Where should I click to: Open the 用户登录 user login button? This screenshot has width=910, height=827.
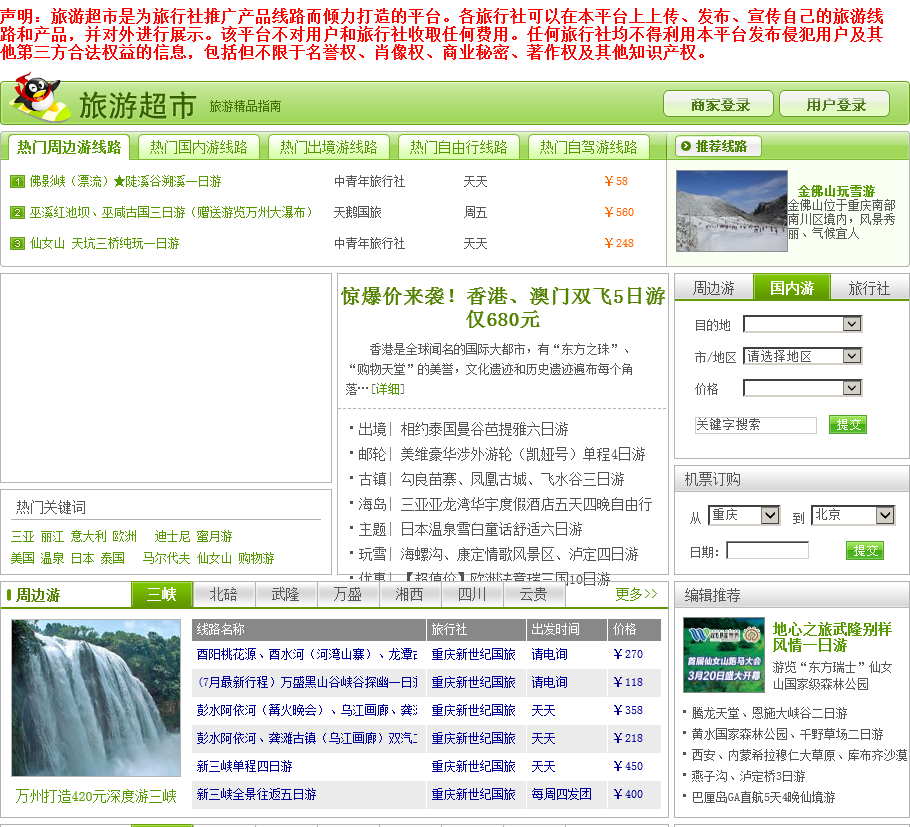[835, 104]
